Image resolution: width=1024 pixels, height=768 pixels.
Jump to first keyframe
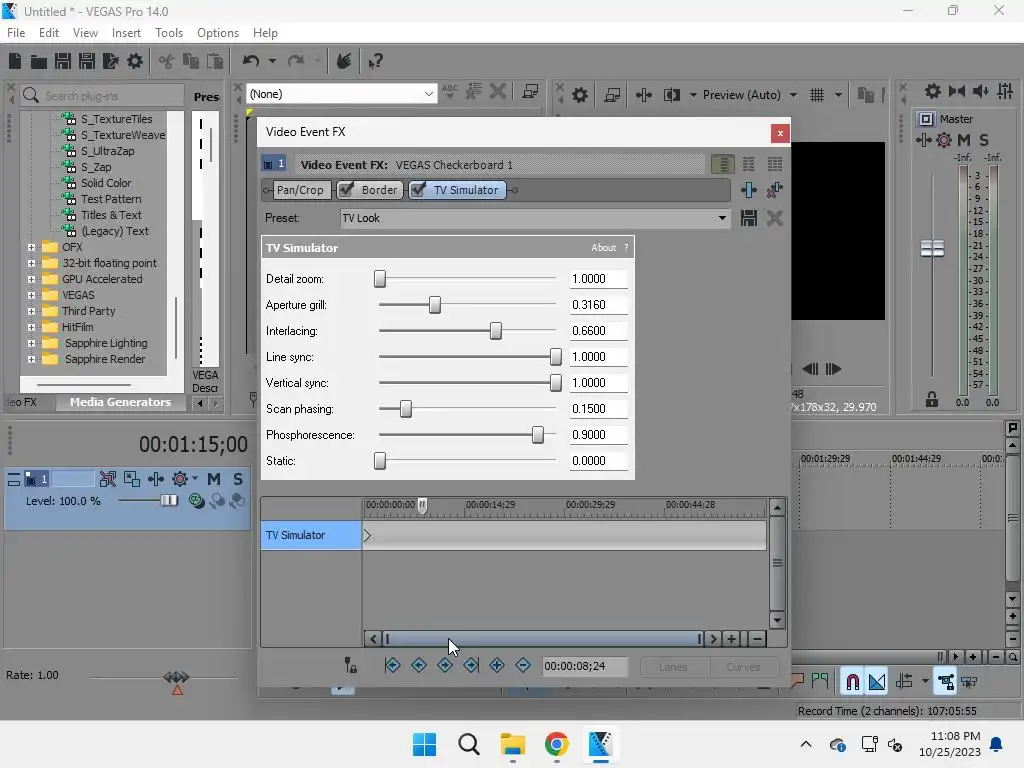392,665
